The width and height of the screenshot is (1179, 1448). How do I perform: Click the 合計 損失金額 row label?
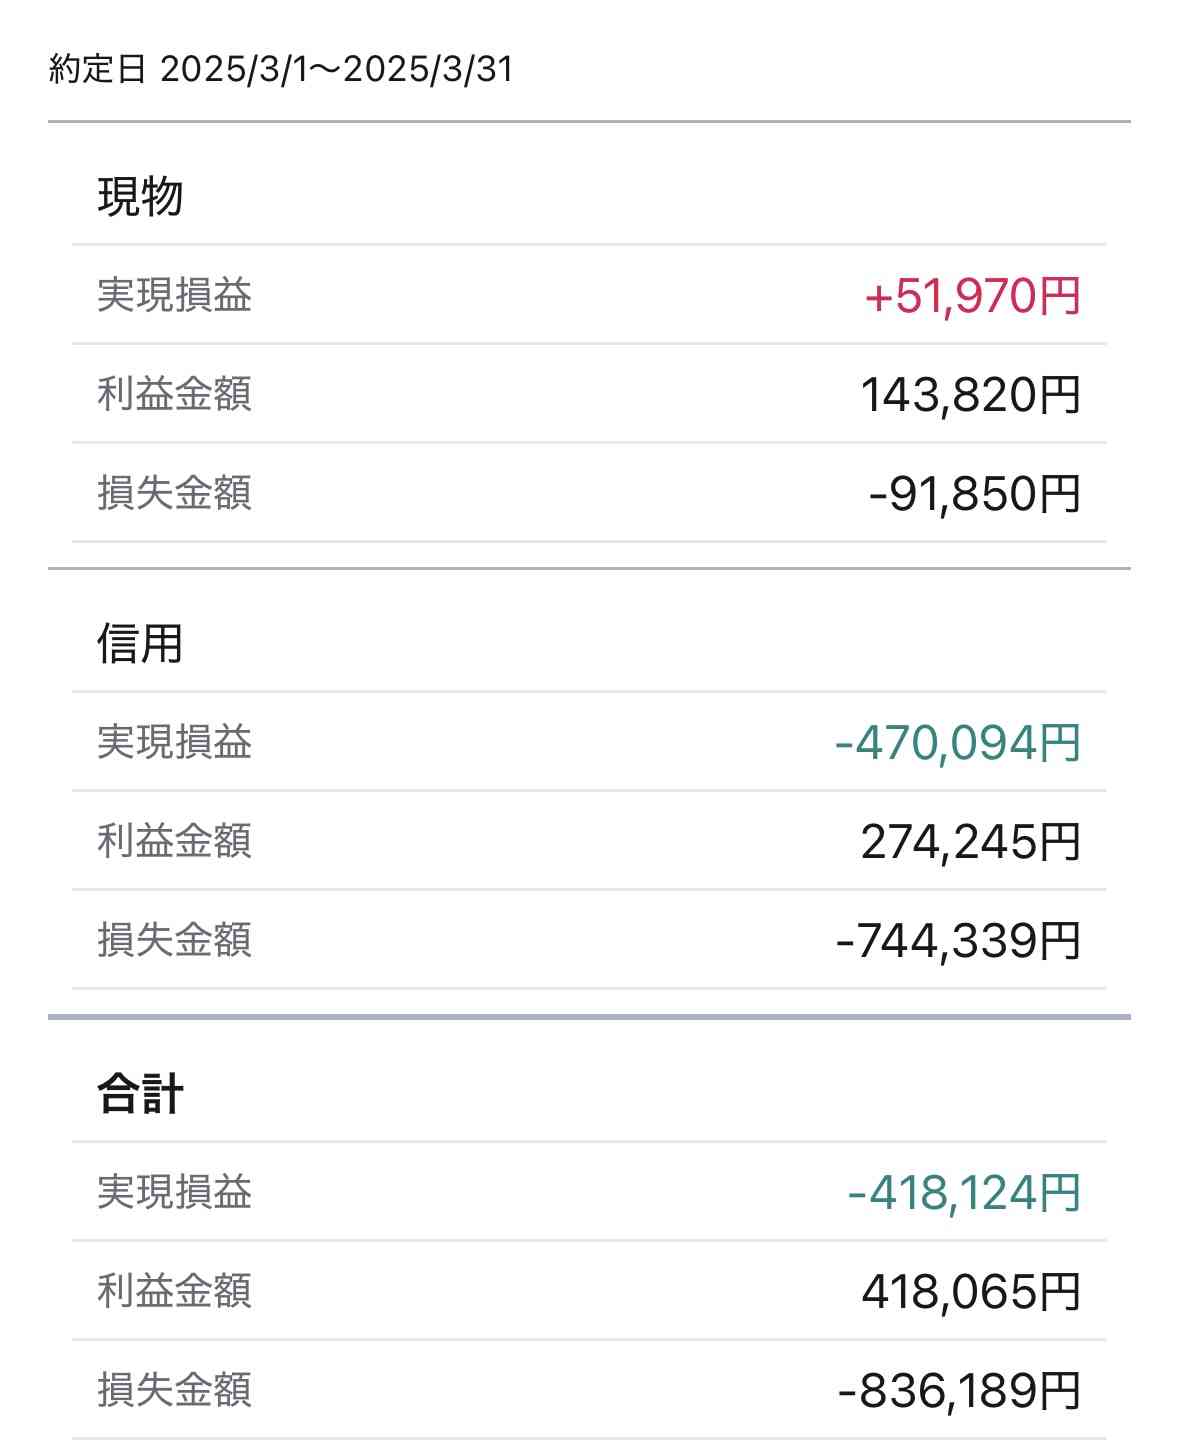174,1390
